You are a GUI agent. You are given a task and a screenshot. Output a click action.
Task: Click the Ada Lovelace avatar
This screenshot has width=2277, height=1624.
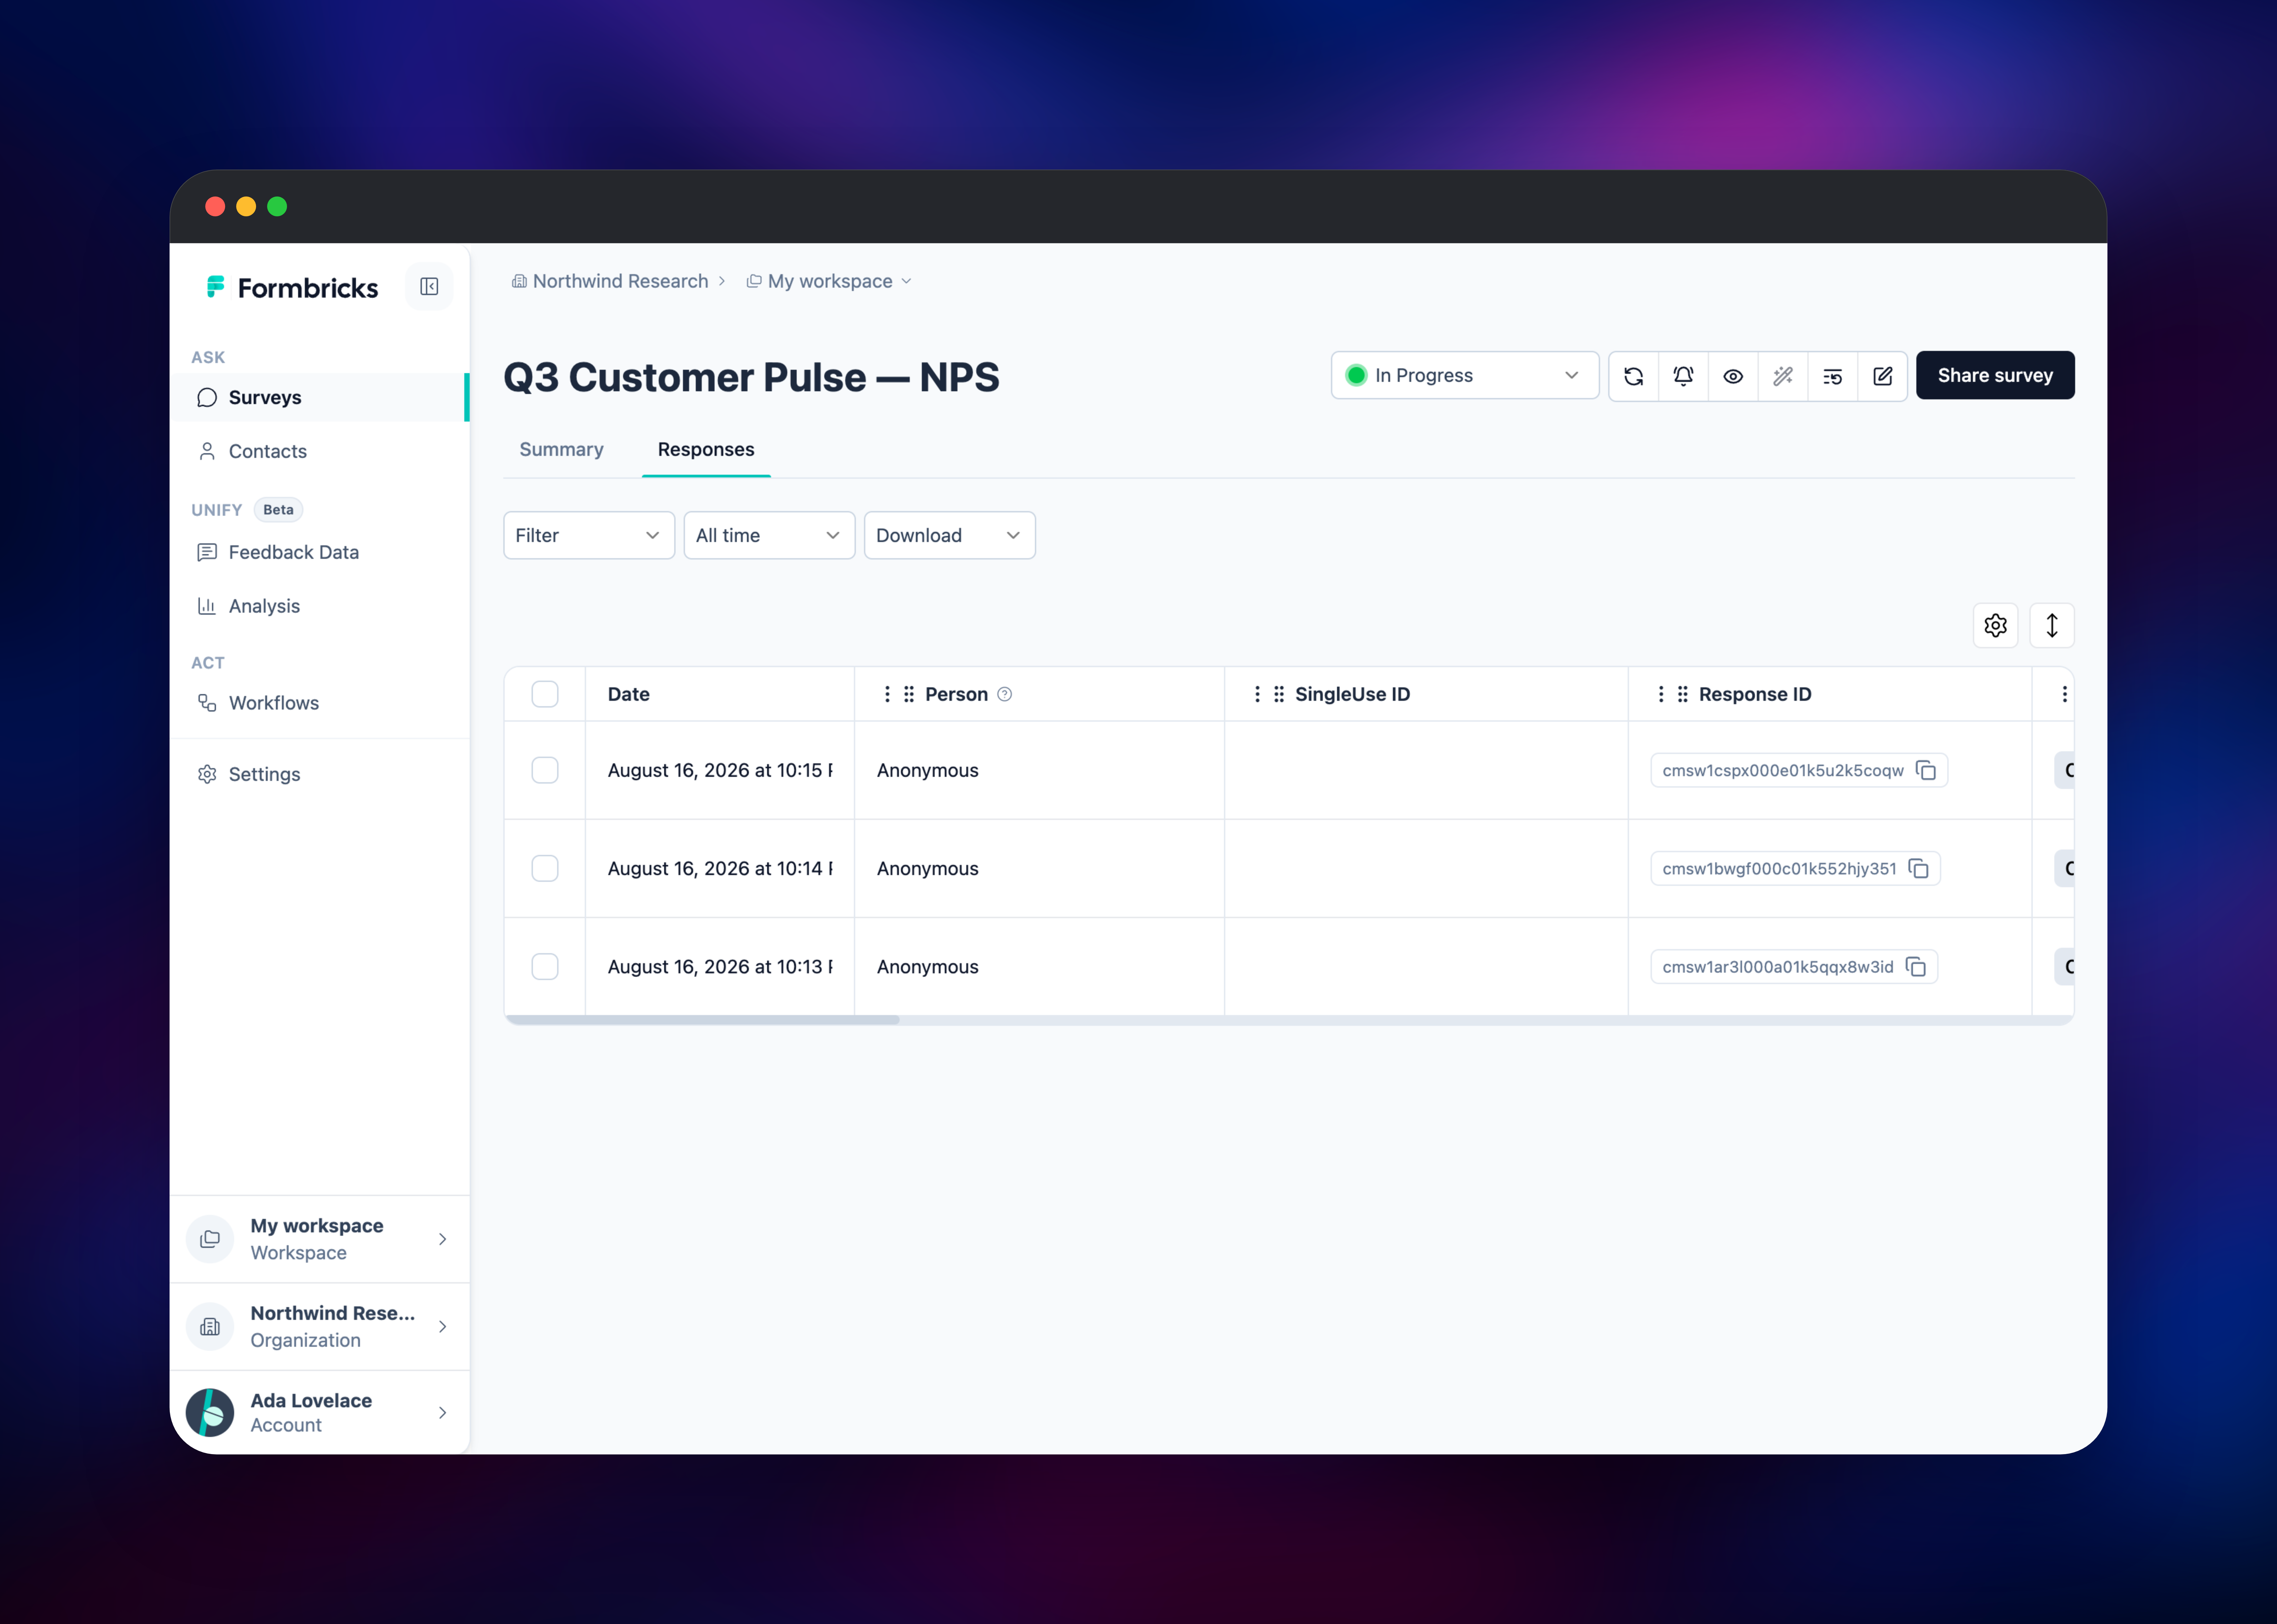click(x=210, y=1413)
